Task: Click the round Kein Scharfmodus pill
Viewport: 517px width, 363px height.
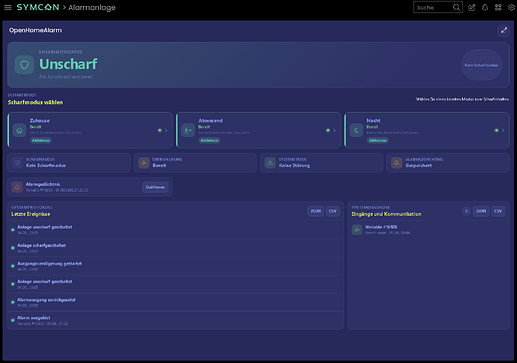Action: tap(481, 65)
